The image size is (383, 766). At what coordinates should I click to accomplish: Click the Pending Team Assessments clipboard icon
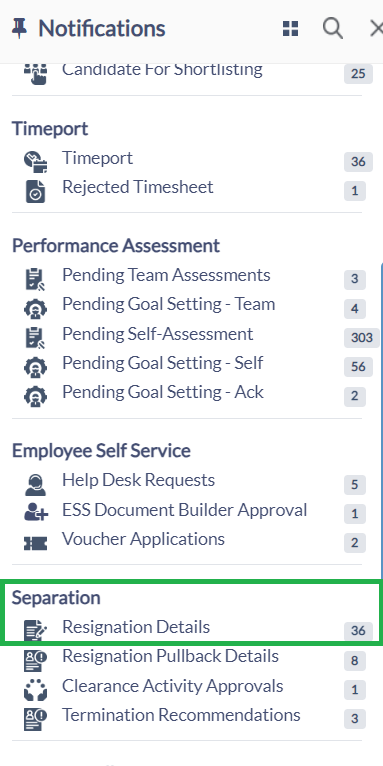(36, 279)
